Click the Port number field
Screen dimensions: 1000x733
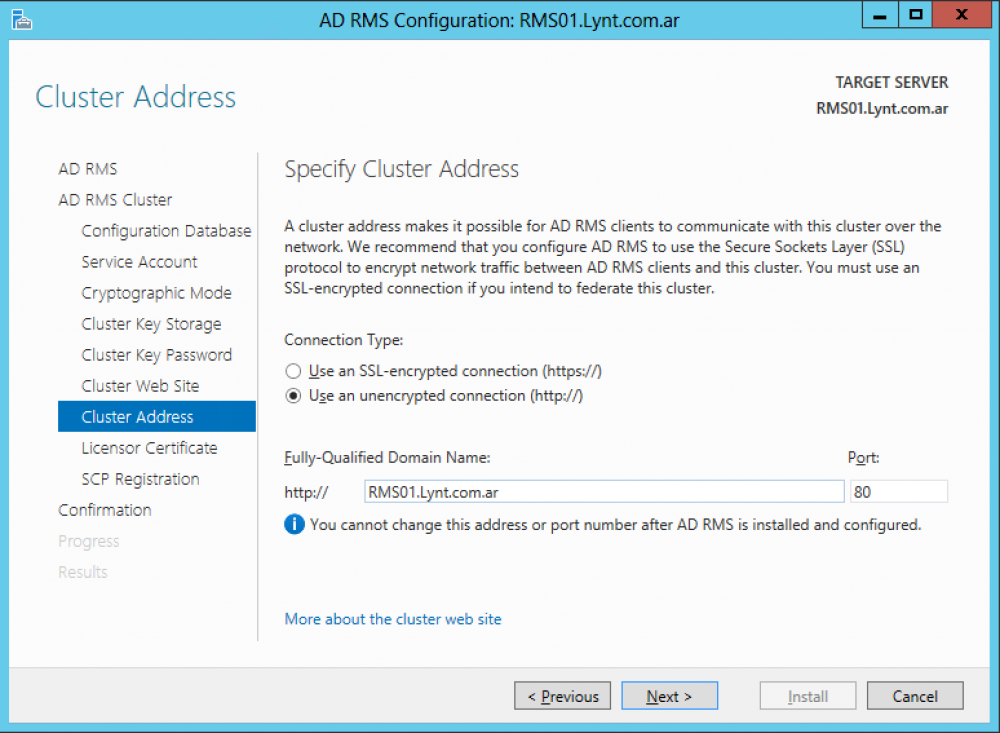899,492
